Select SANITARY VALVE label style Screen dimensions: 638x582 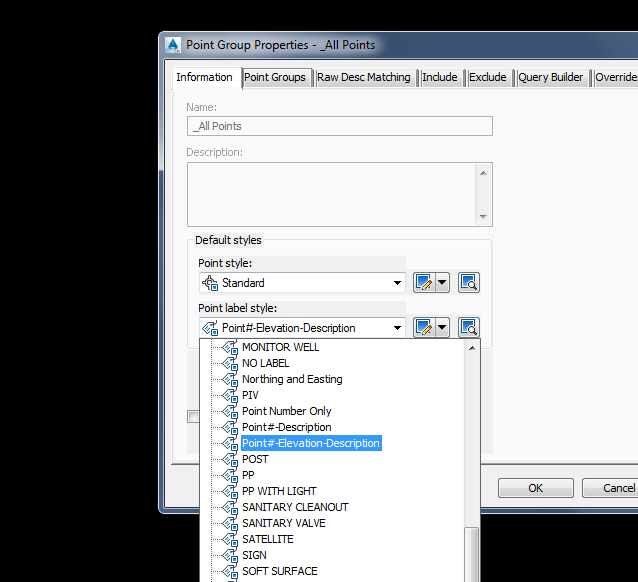click(284, 523)
